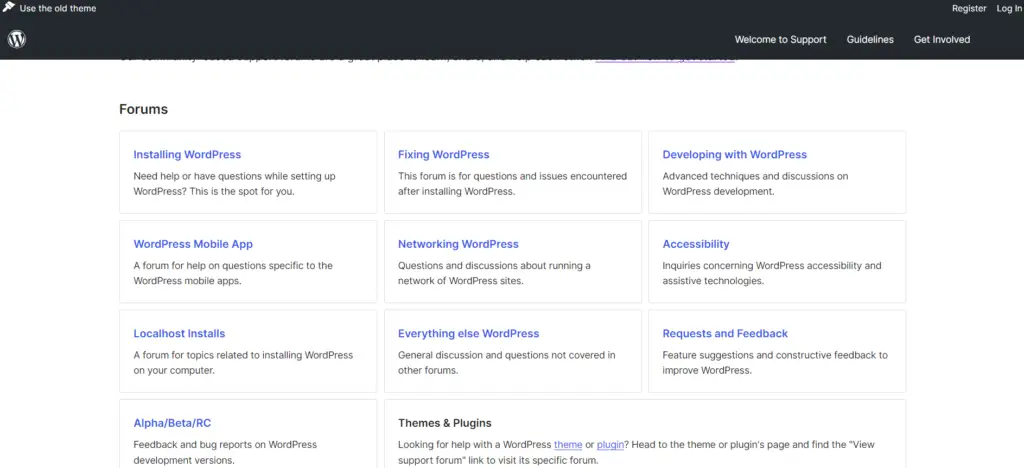Open the Guidelines menu item
Screen dimensions: 1024x468
click(x=870, y=39)
